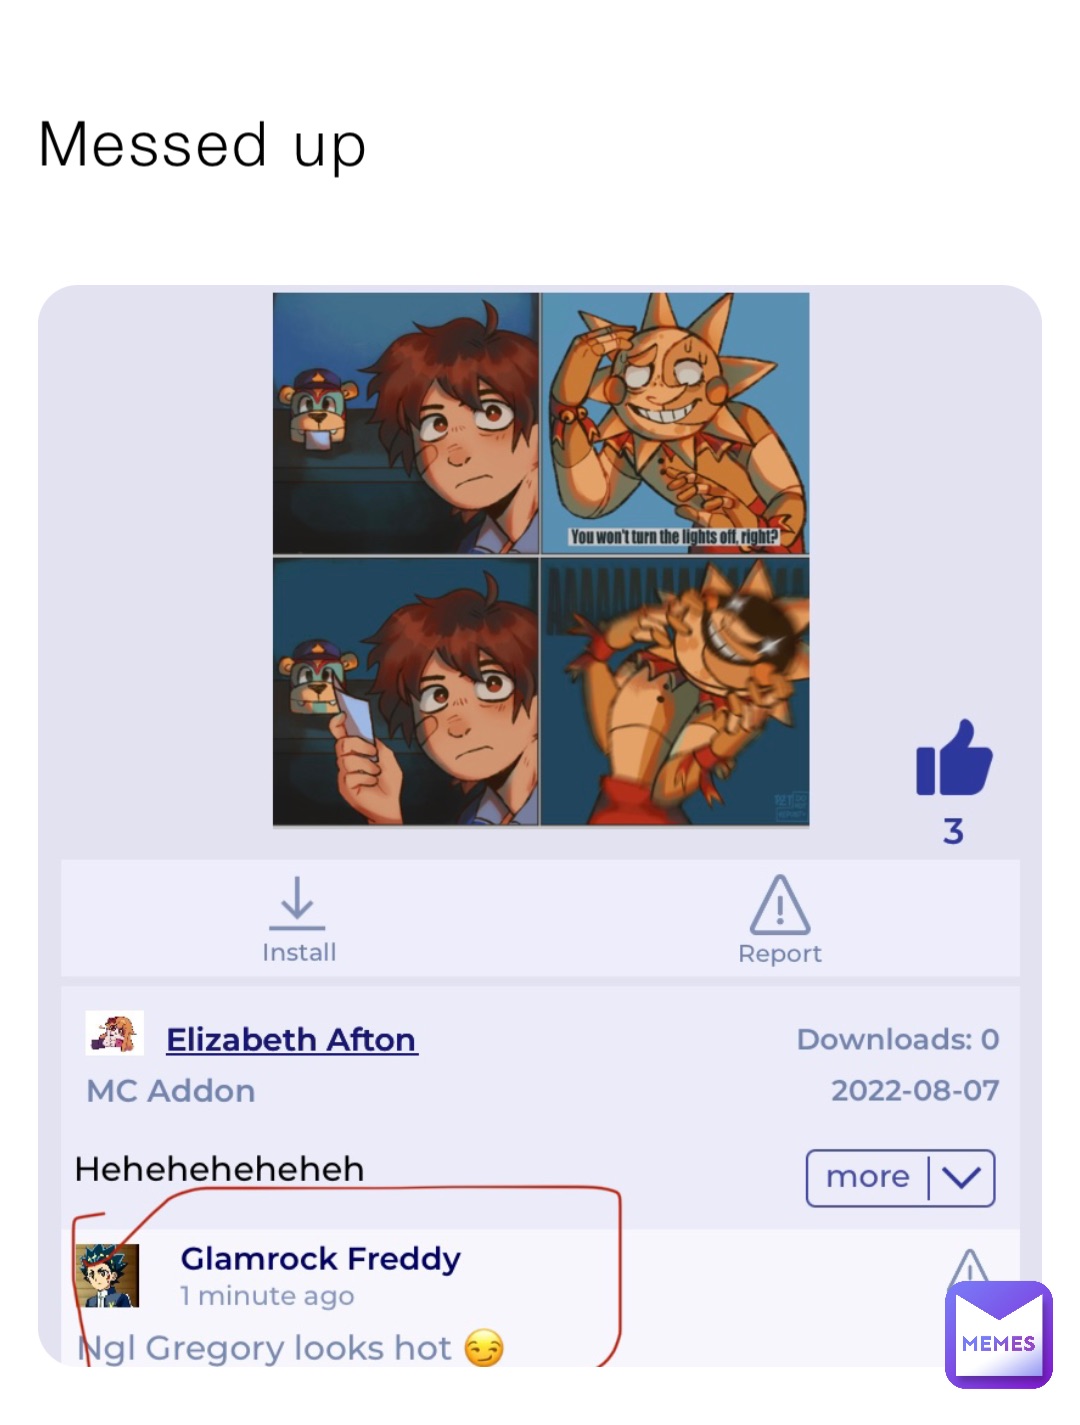Click Elizabeth Afton's small avatar icon

pos(115,1033)
